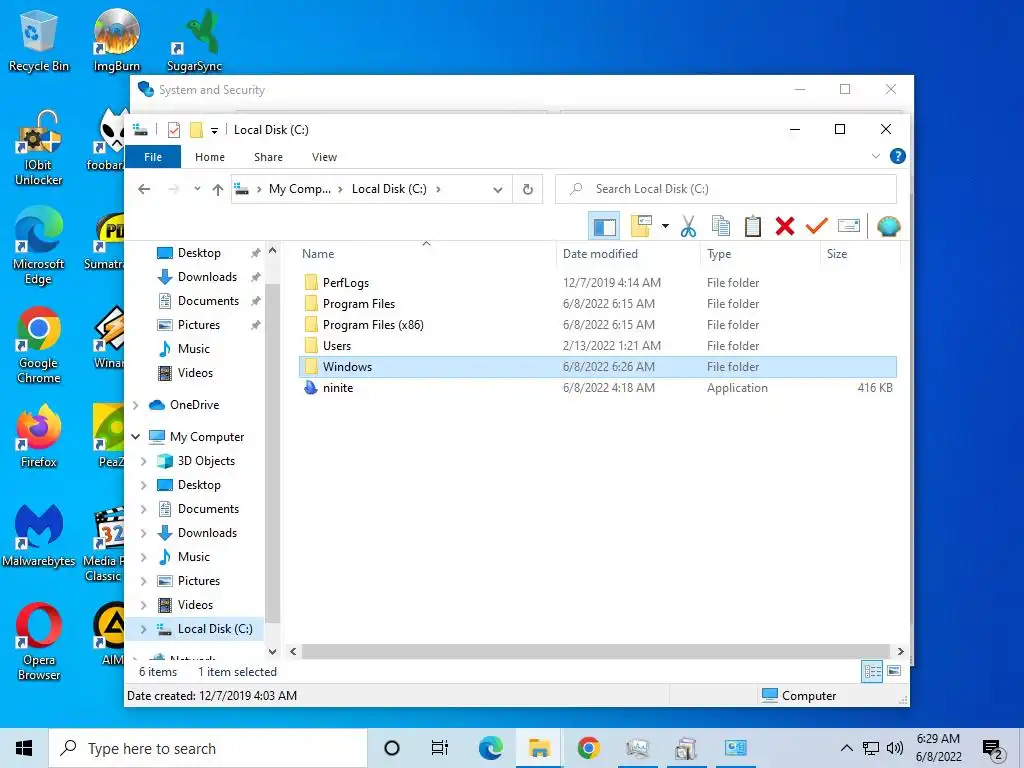
Task: Click the horizontal scrollbar of the file list
Action: pyautogui.click(x=596, y=651)
